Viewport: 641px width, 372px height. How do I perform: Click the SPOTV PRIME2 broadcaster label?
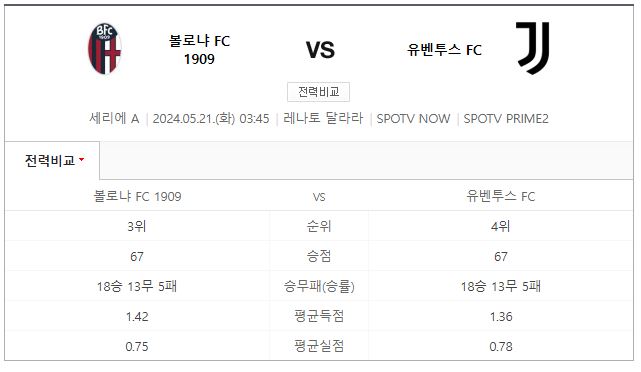[506, 119]
